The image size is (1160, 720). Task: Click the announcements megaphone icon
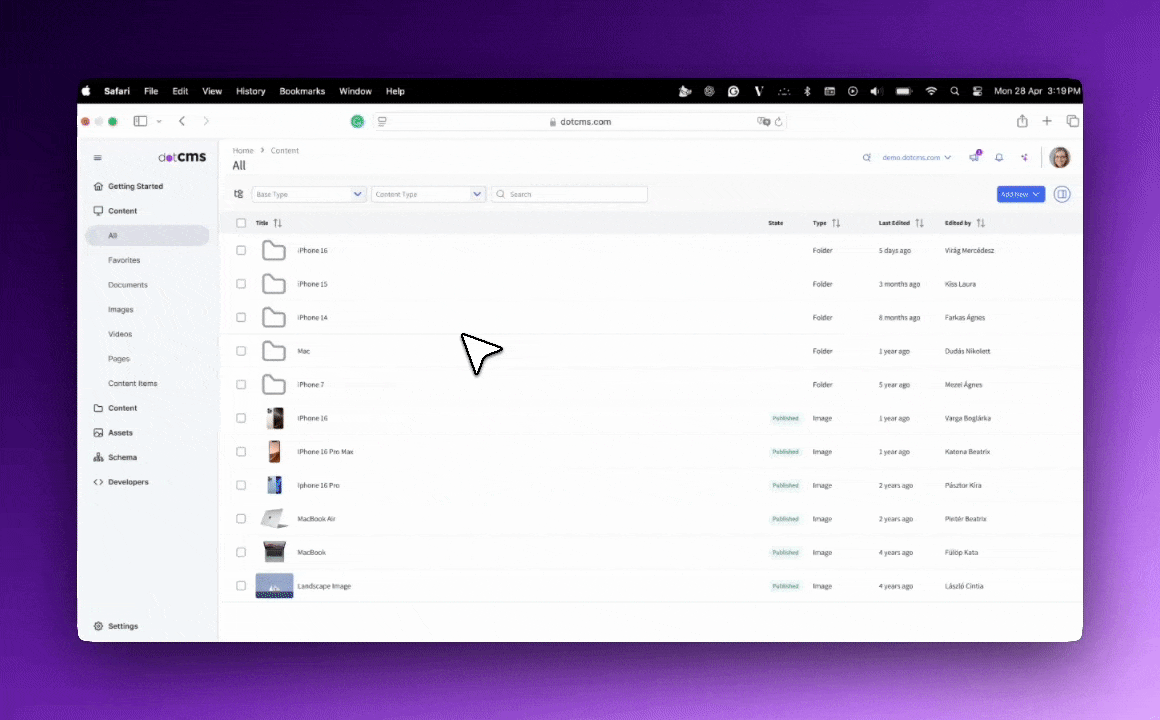pyautogui.click(x=974, y=158)
